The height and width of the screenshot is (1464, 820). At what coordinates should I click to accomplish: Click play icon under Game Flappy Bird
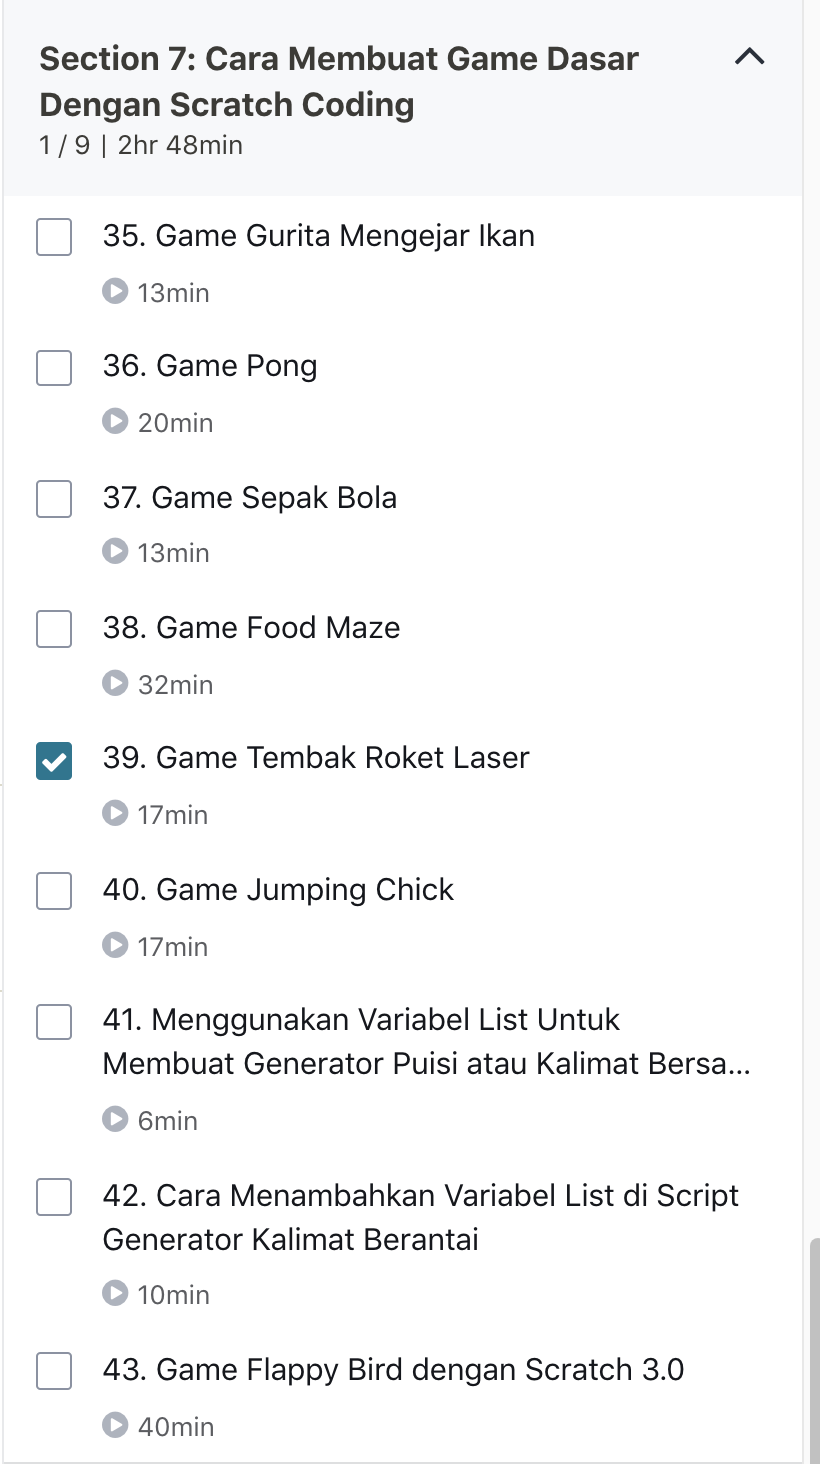115,1425
